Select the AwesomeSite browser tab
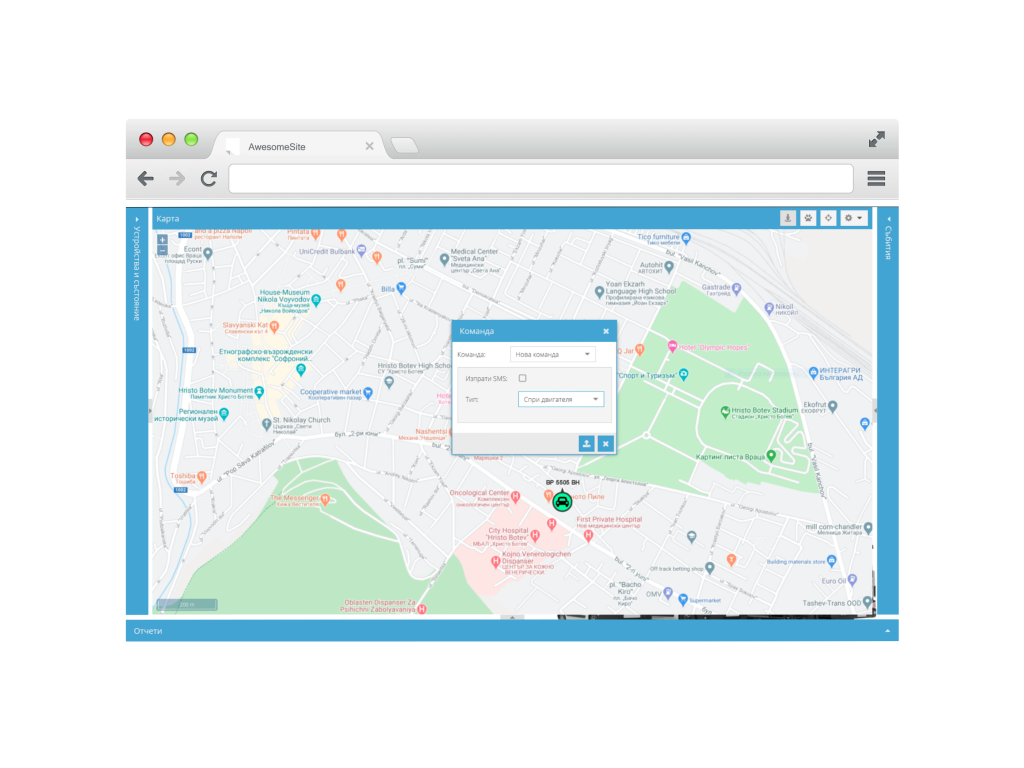This screenshot has height=768, width=1024. (x=300, y=146)
